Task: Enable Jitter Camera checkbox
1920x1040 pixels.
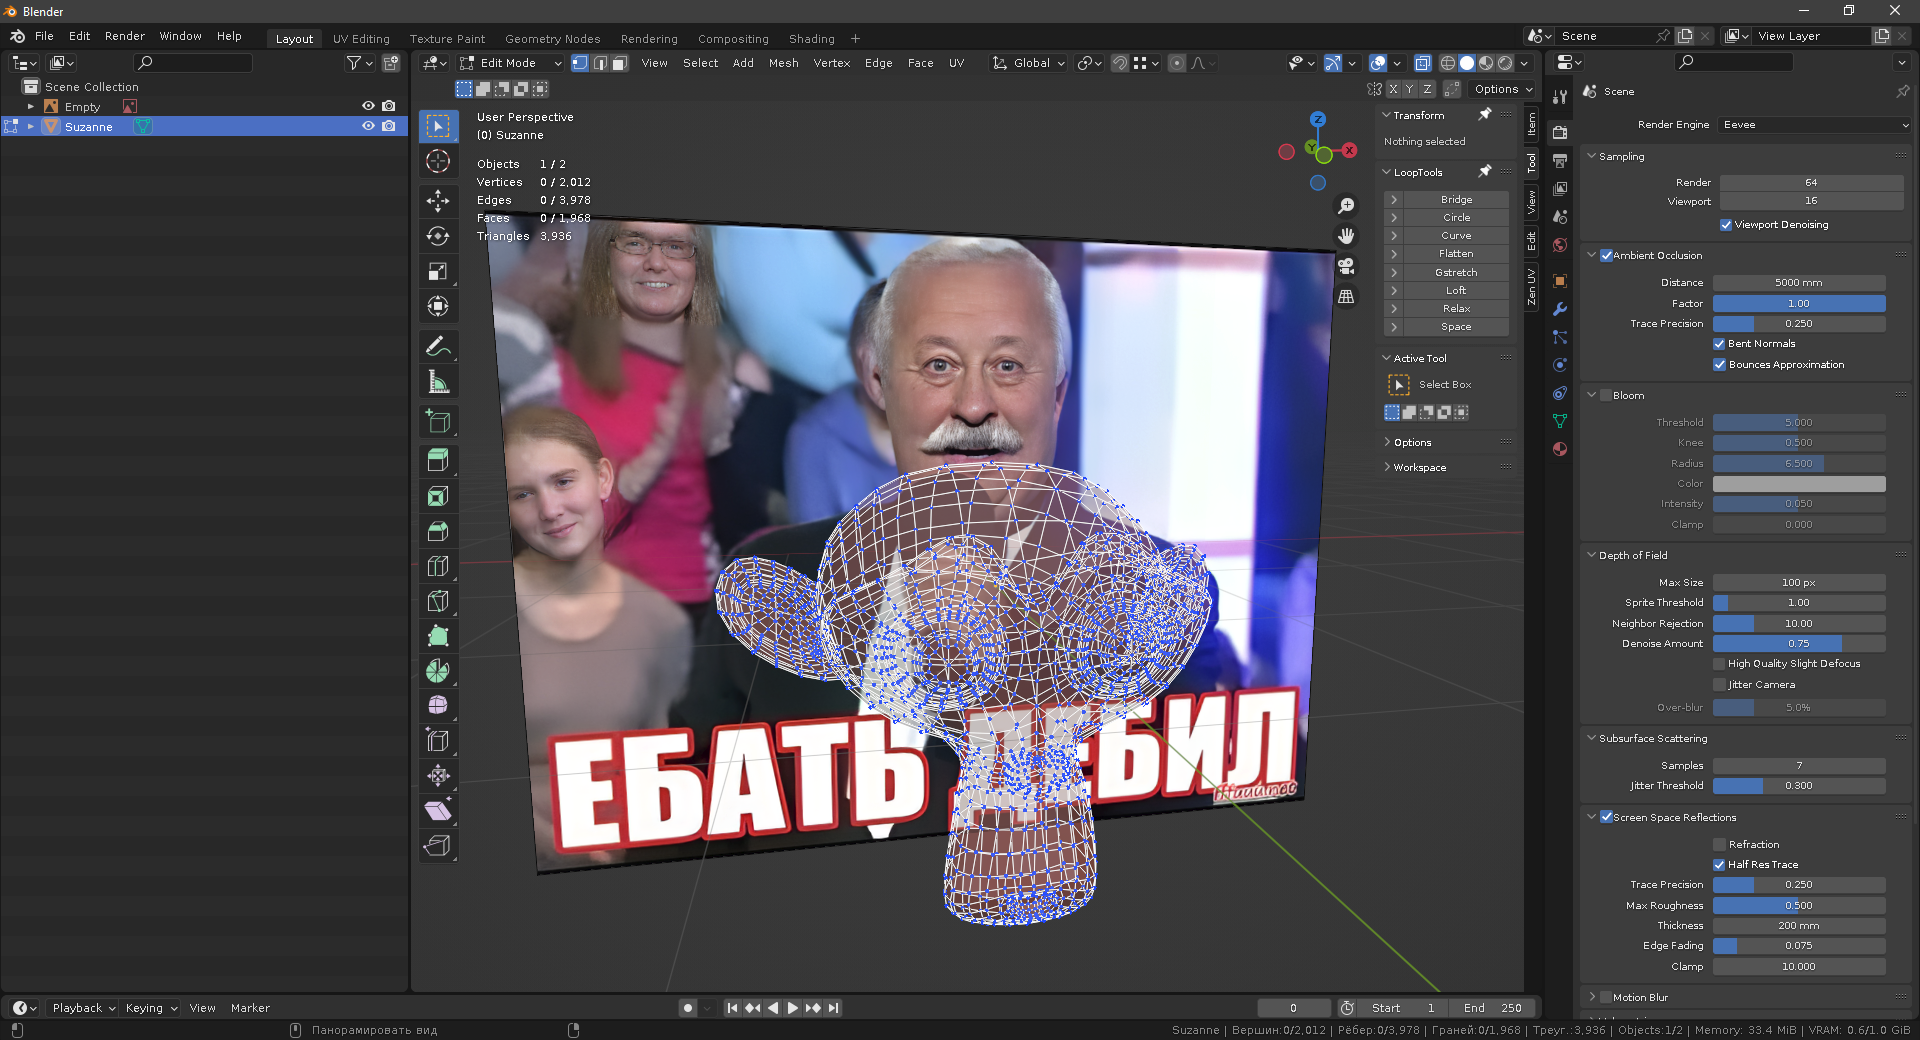Action: point(1720,685)
